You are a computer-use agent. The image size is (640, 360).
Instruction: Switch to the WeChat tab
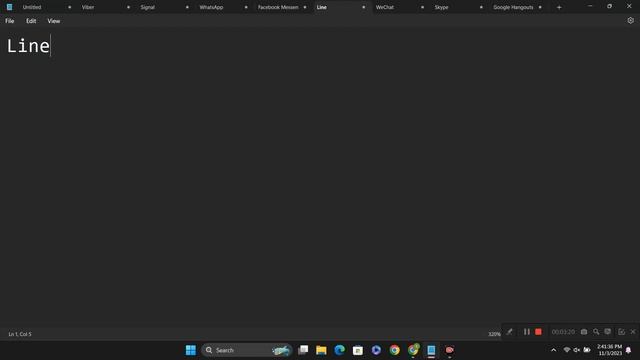[384, 7]
